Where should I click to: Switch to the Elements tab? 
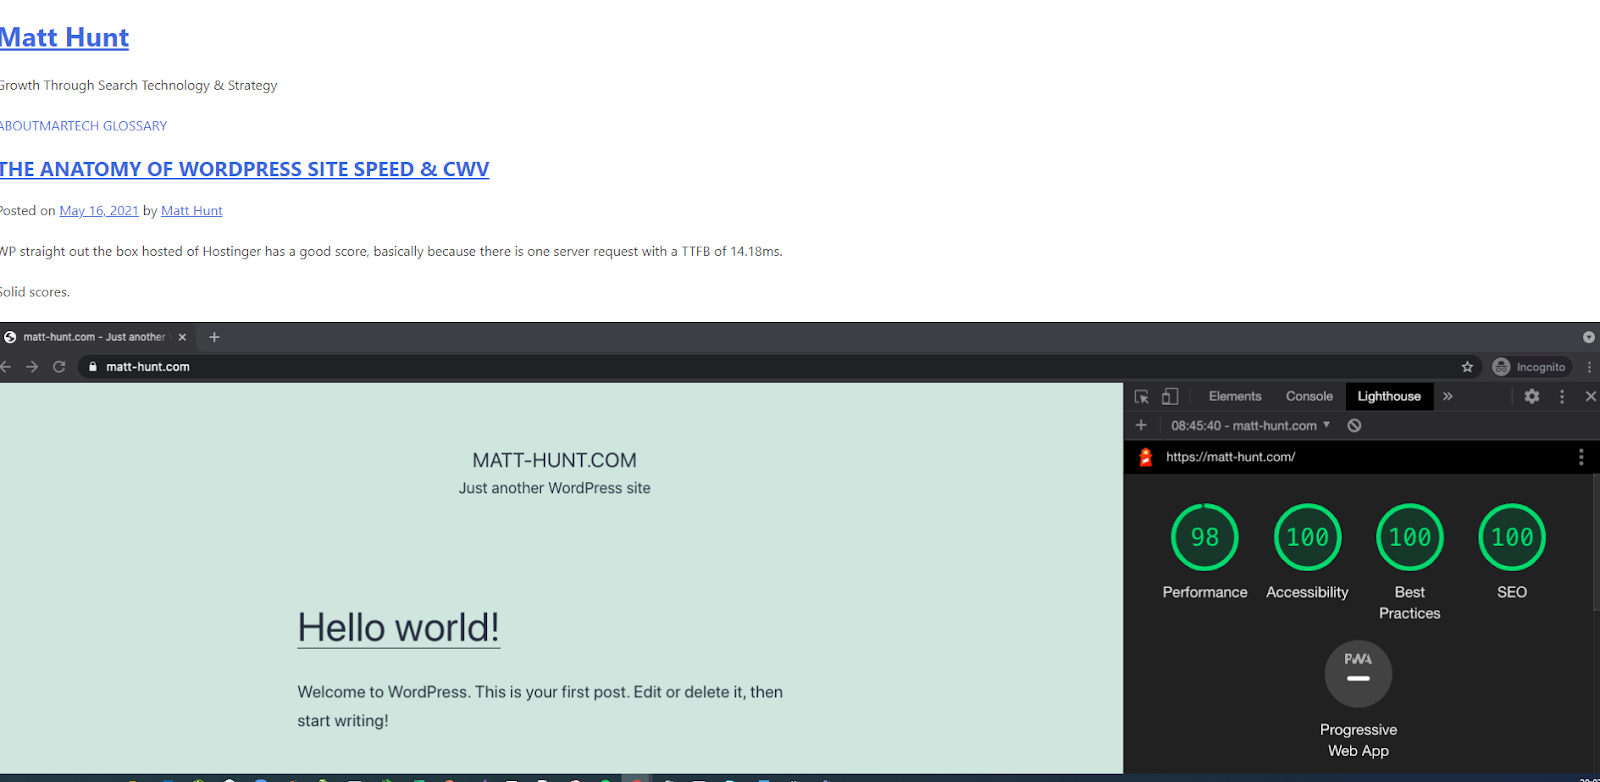pos(1235,396)
